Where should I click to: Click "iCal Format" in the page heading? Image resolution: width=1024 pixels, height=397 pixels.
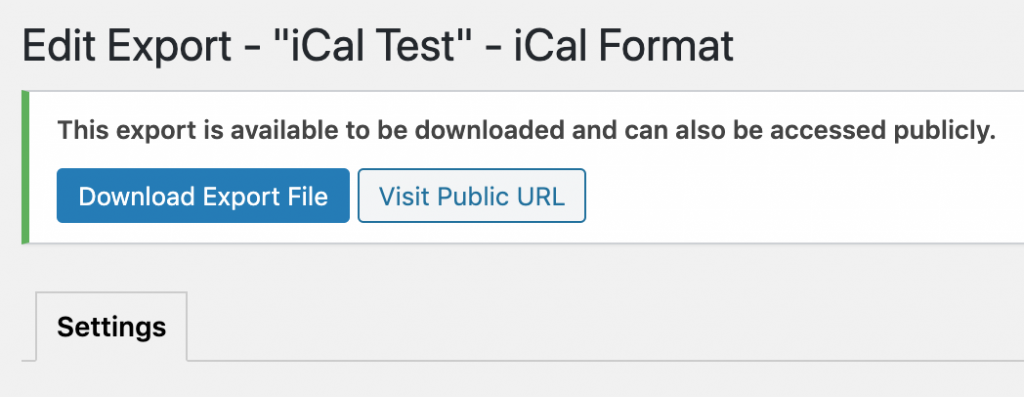624,46
